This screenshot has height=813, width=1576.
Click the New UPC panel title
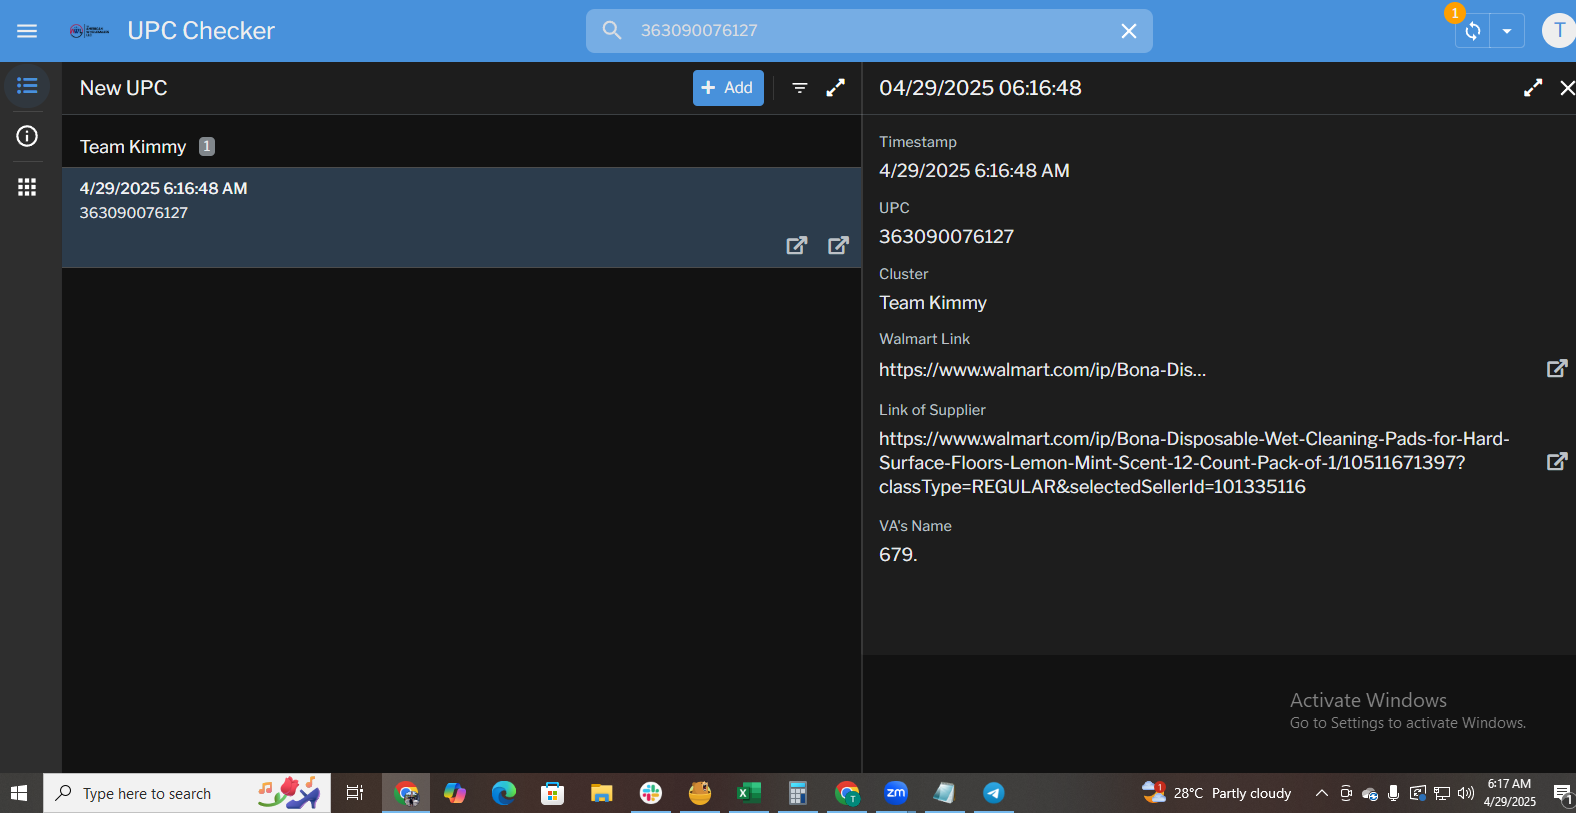click(x=124, y=88)
